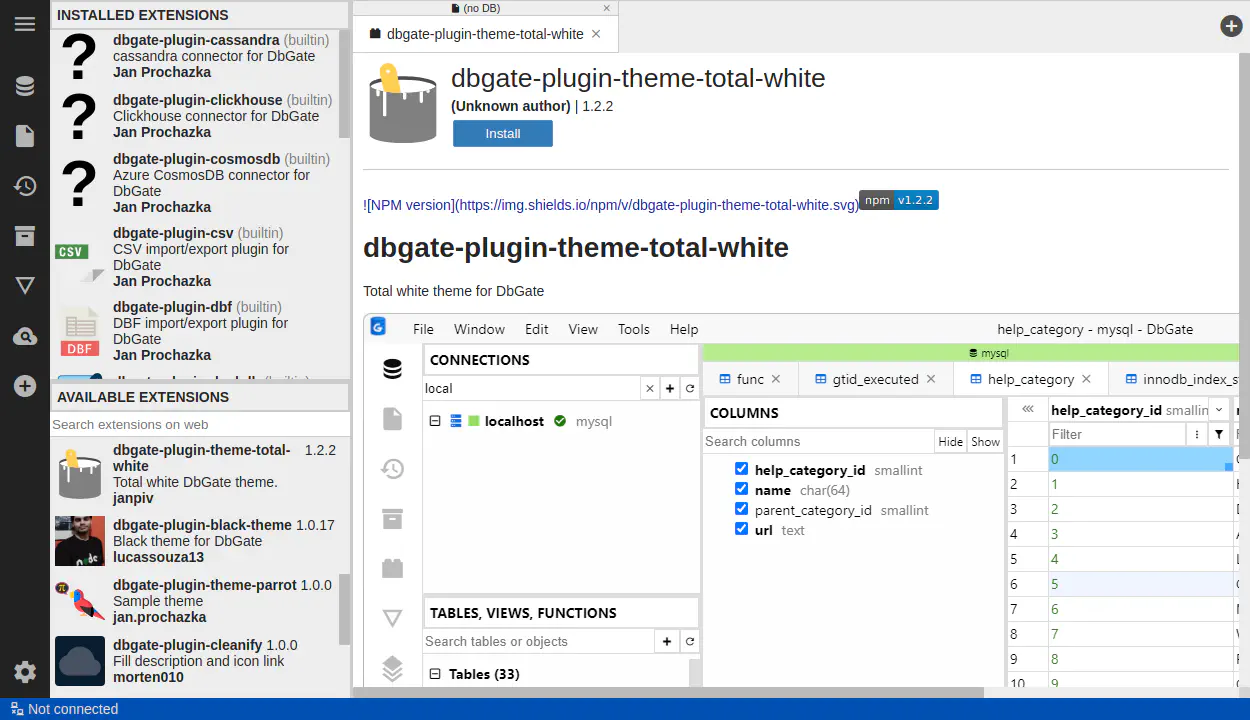Toggle the url column checkbox
1250x720 pixels.
pos(741,529)
